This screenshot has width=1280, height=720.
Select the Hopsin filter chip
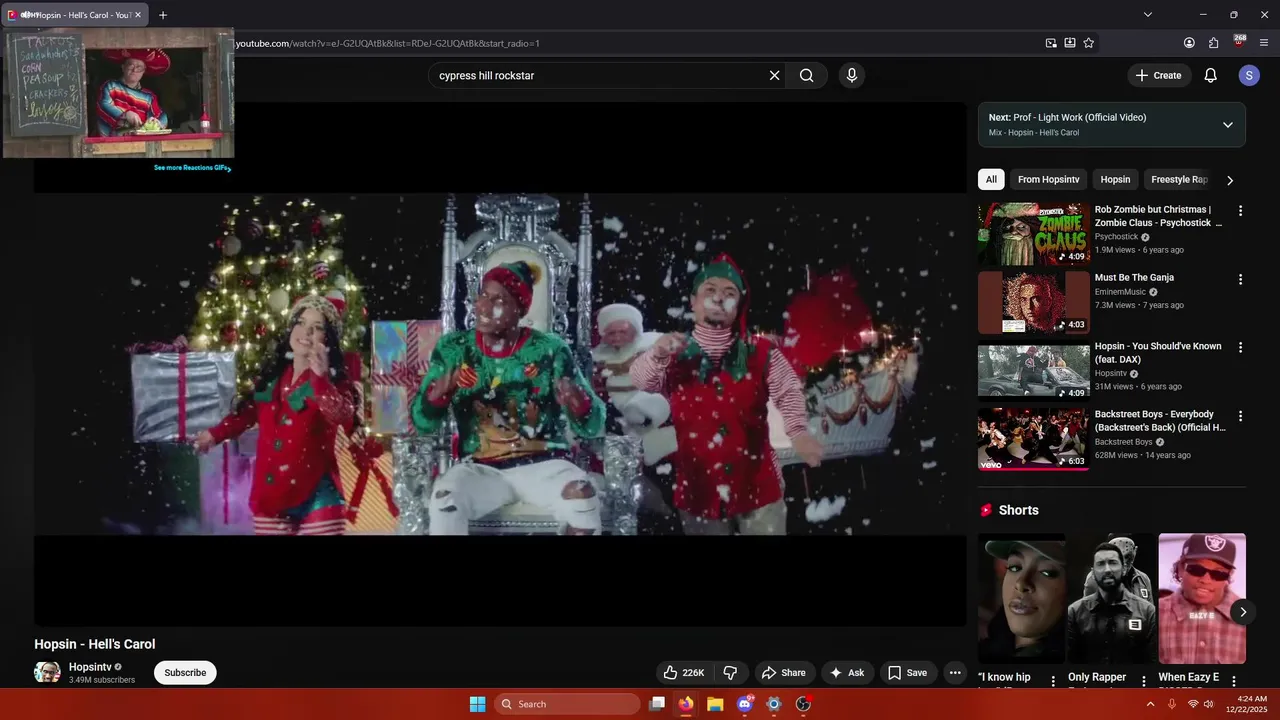point(1115,180)
